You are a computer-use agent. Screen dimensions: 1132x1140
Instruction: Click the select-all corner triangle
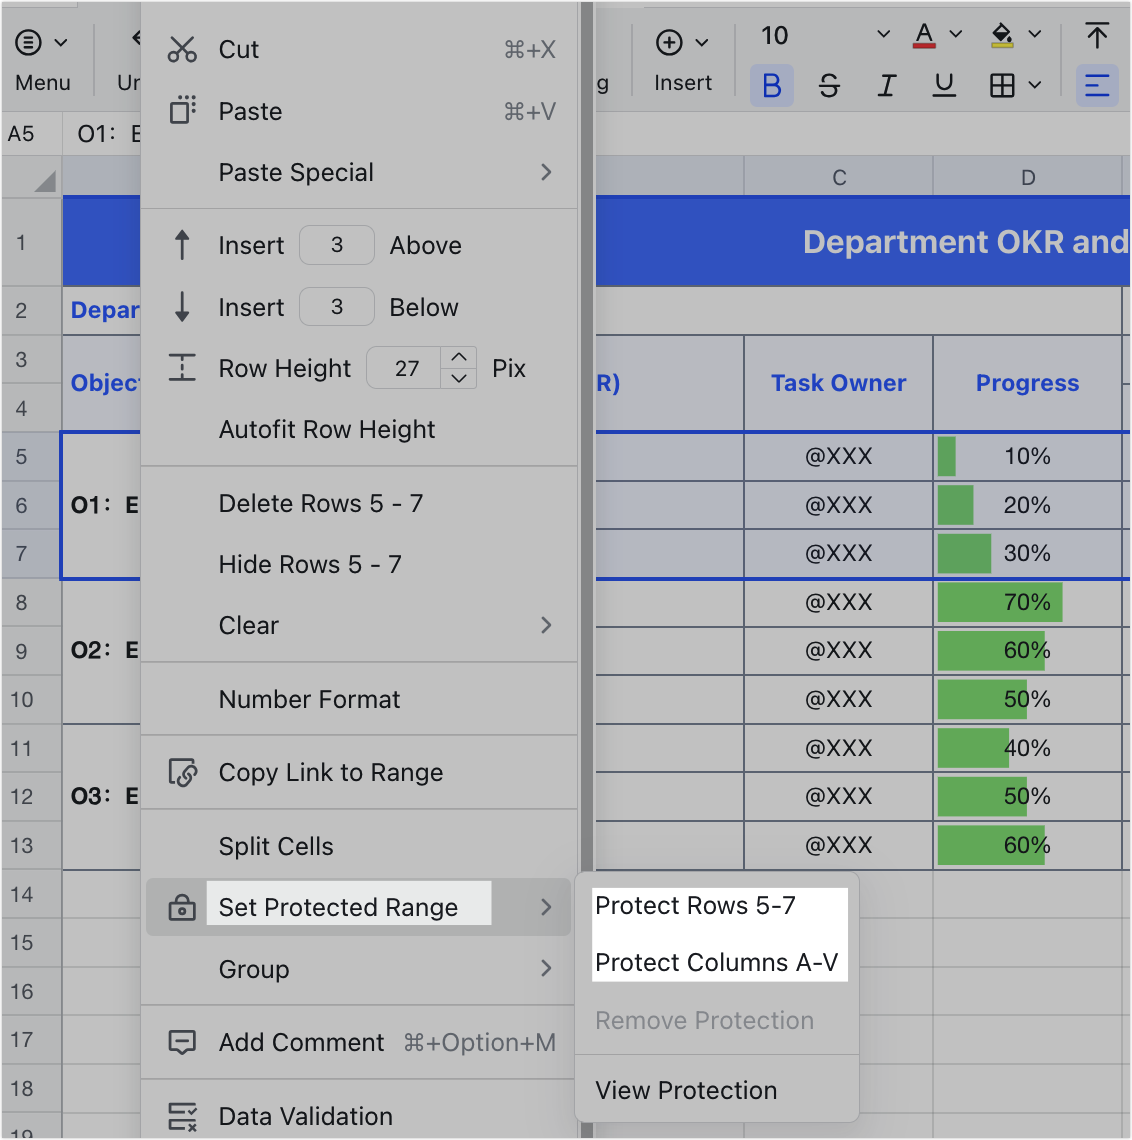(x=45, y=180)
